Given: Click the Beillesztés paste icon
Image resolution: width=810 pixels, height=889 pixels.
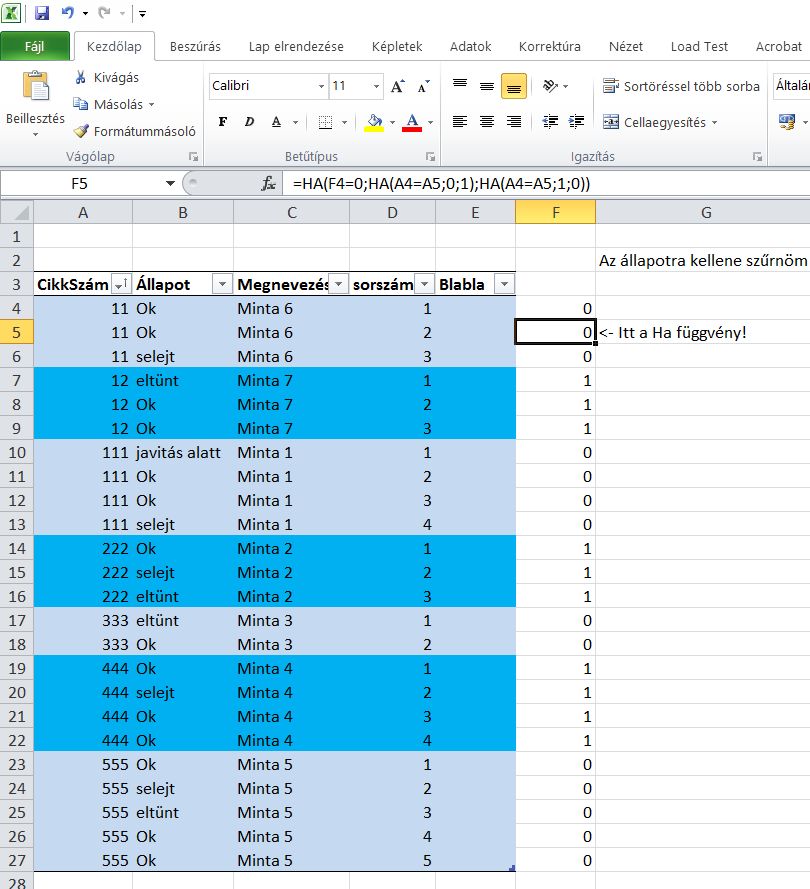Looking at the screenshot, I should tap(35, 87).
